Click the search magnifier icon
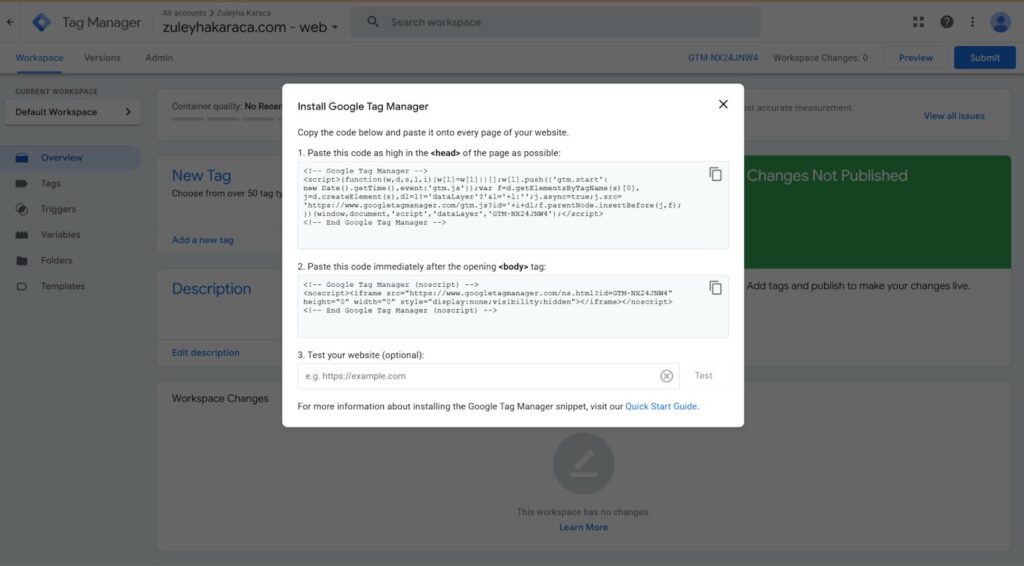The width and height of the screenshot is (1024, 566). 373,22
